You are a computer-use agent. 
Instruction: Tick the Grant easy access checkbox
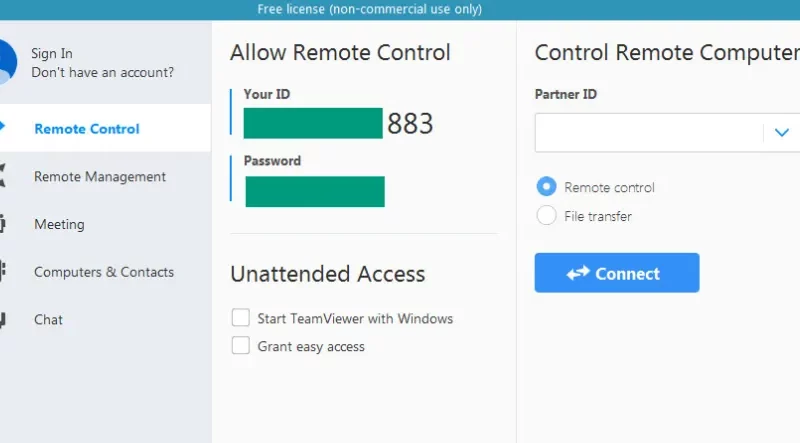[240, 346]
